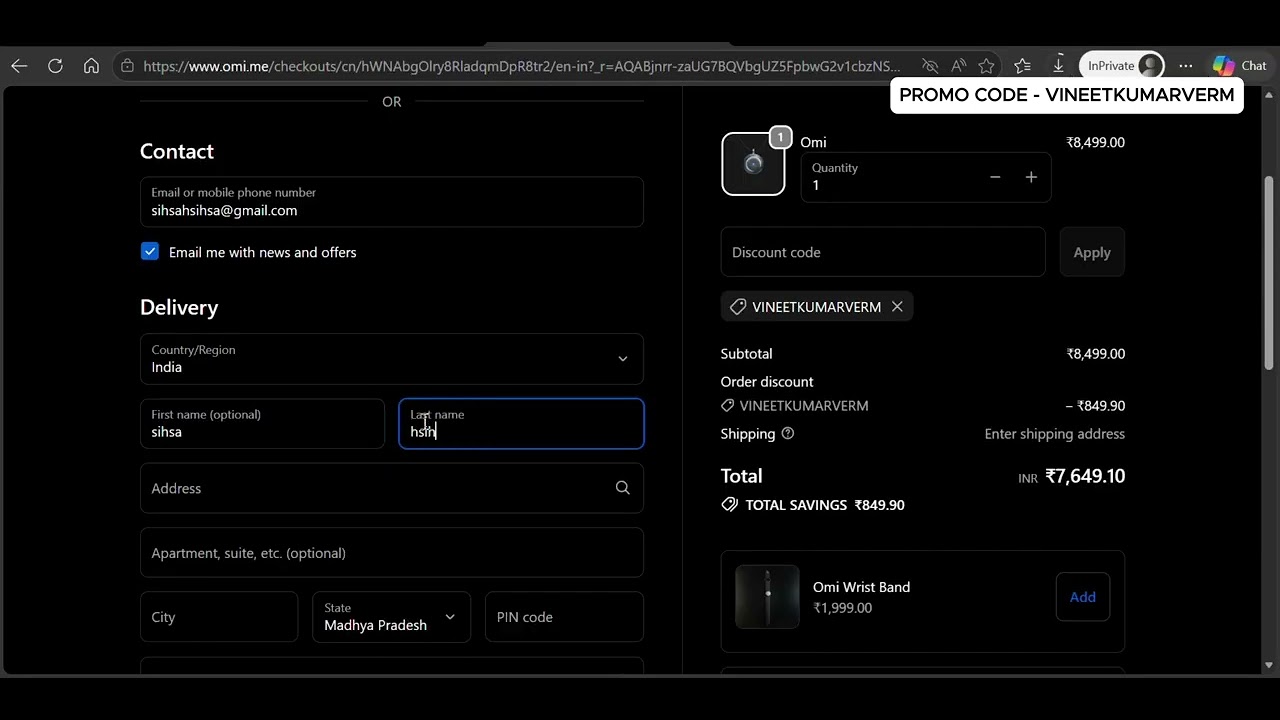Open the Favorites list icon
The image size is (1280, 720).
point(1022,66)
